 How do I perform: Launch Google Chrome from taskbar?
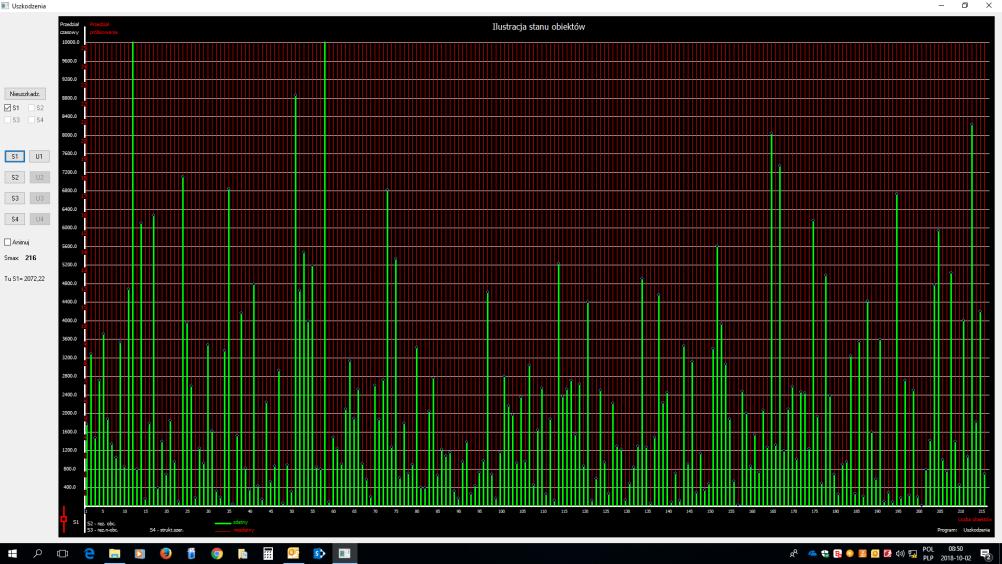click(x=217, y=553)
